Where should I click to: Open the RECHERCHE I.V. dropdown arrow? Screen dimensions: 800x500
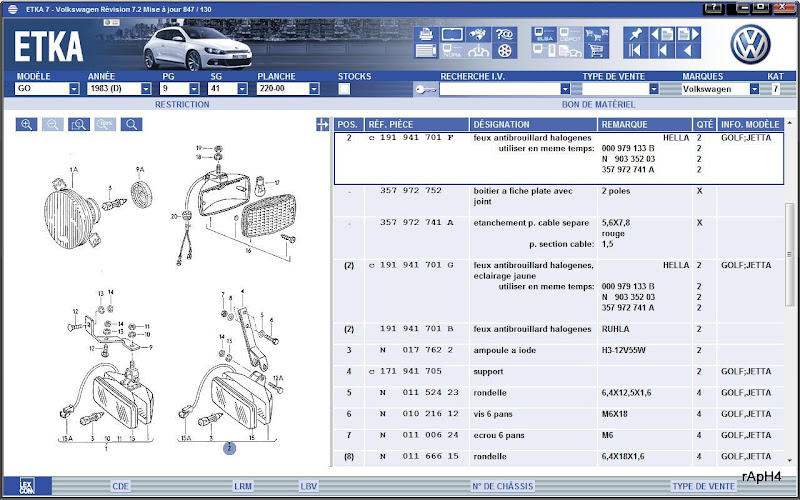pos(565,89)
